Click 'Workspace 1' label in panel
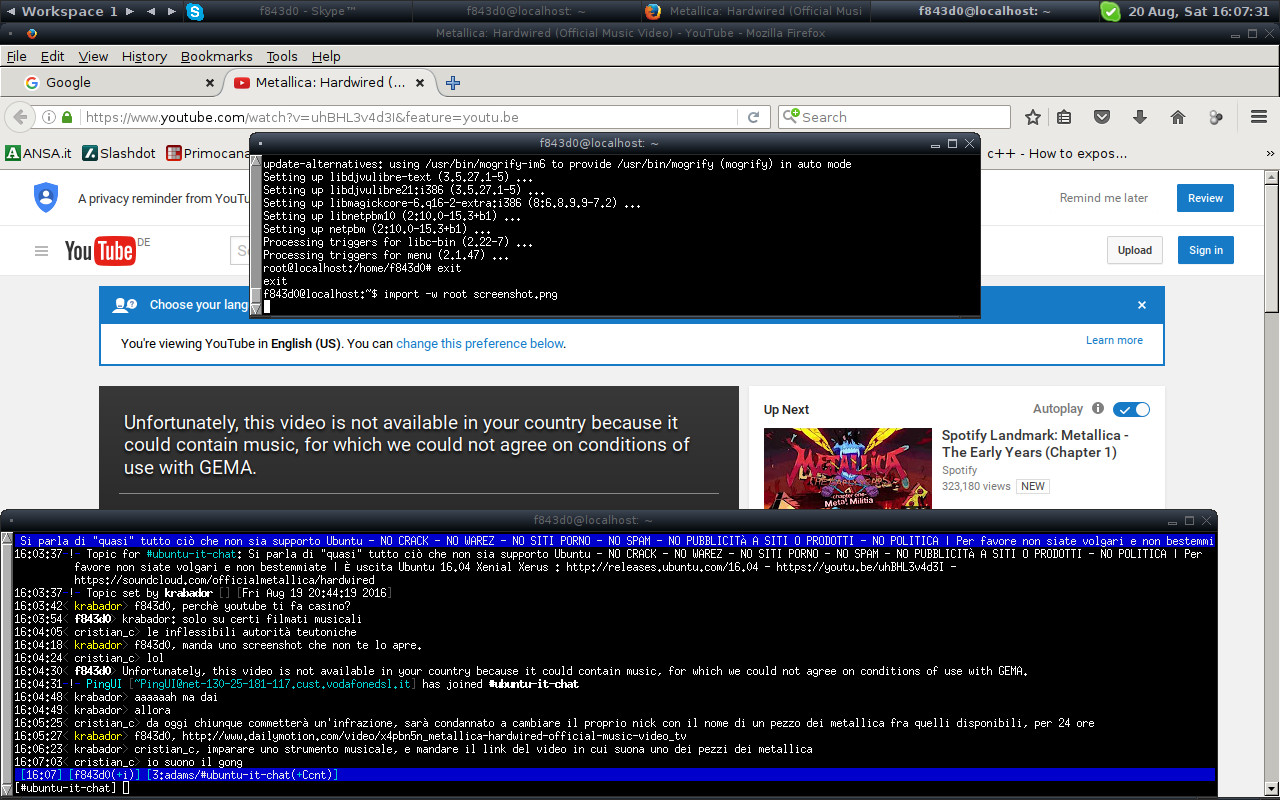This screenshot has width=1280, height=800. (x=69, y=11)
